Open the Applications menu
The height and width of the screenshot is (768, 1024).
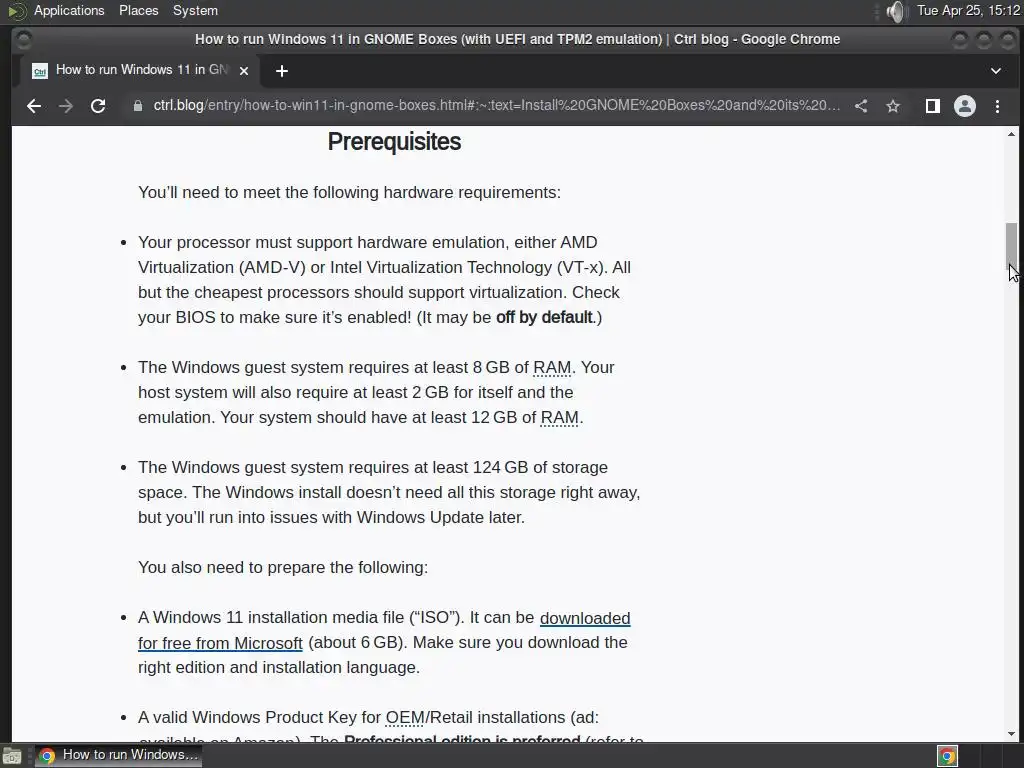[x=69, y=10]
